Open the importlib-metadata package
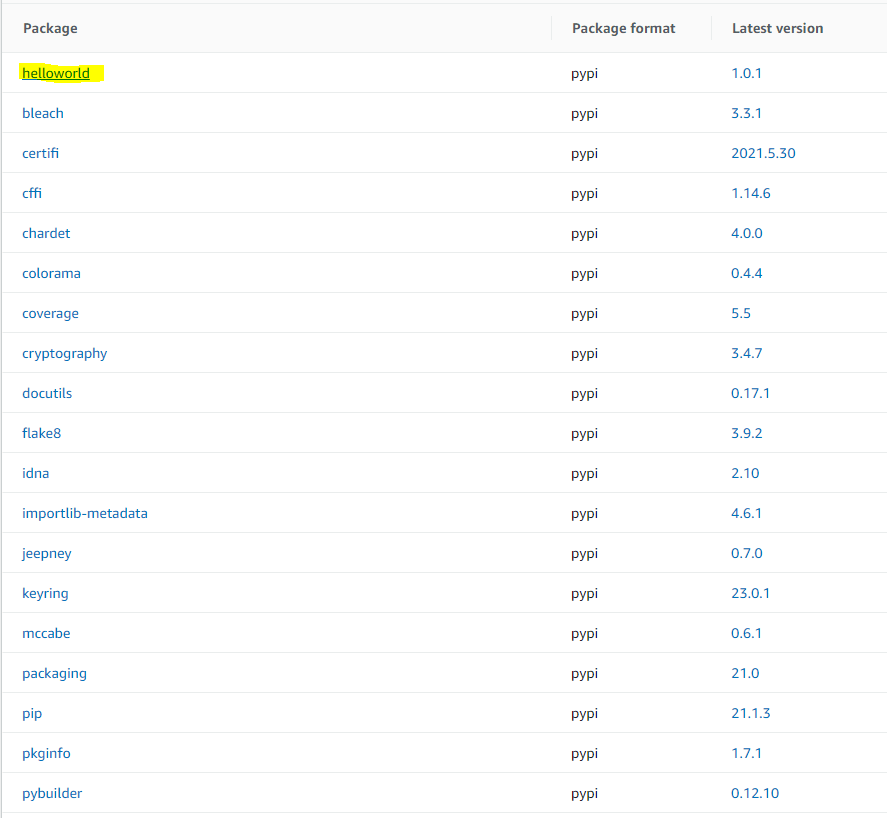 click(x=84, y=513)
